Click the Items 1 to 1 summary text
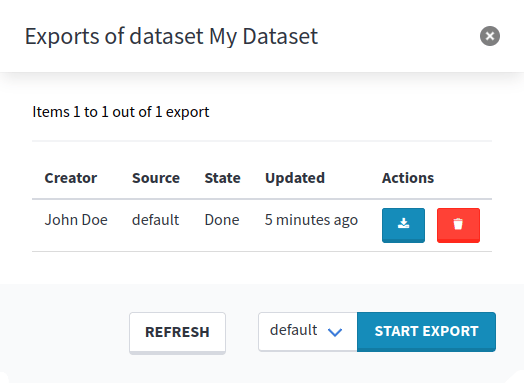Screen dimensions: 524x383 (121, 112)
